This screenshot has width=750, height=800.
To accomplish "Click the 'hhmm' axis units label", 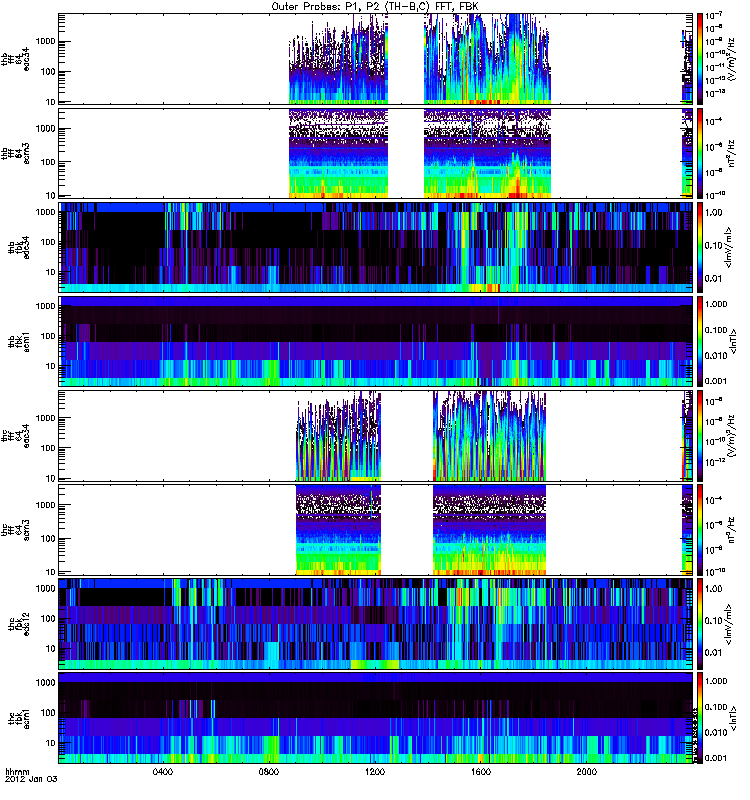I will 17,771.
